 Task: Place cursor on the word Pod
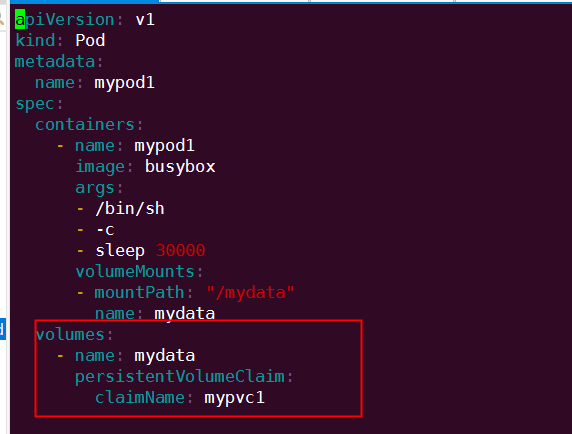click(x=90, y=40)
